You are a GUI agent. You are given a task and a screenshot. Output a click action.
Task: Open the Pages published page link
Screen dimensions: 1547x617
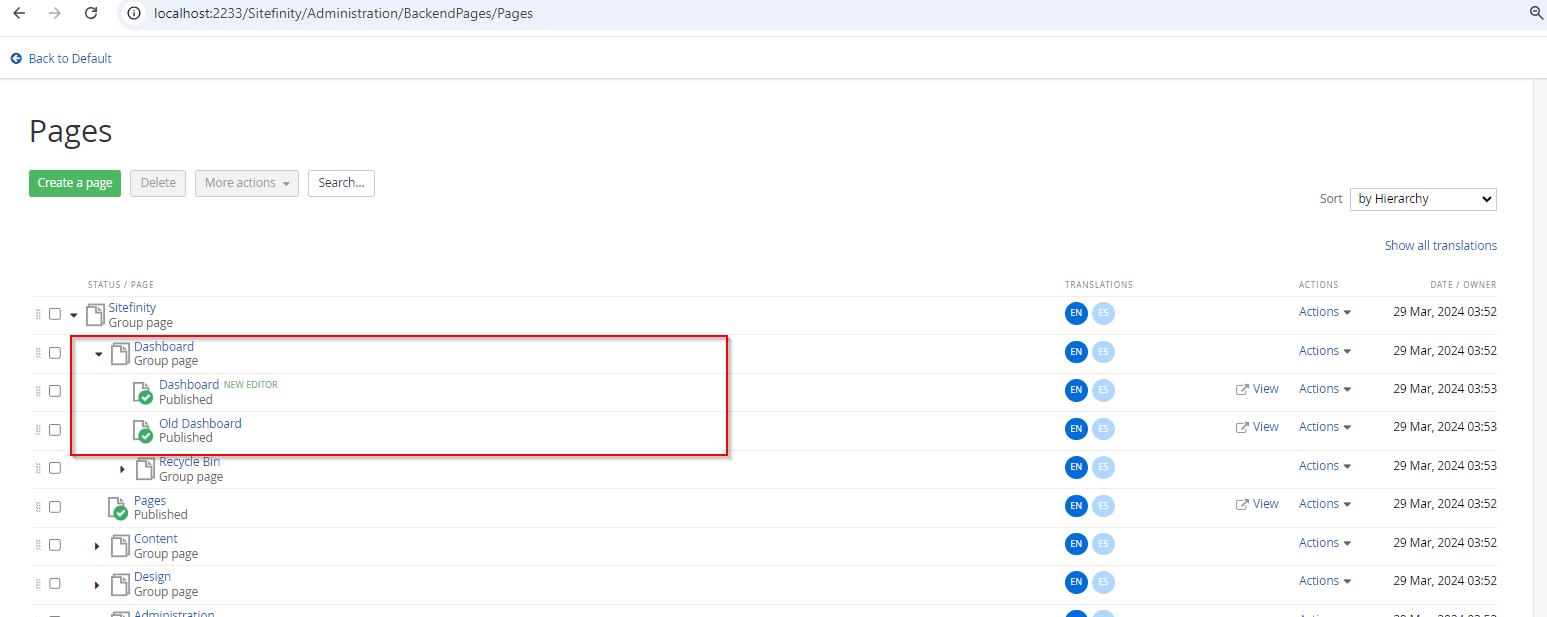tap(150, 501)
